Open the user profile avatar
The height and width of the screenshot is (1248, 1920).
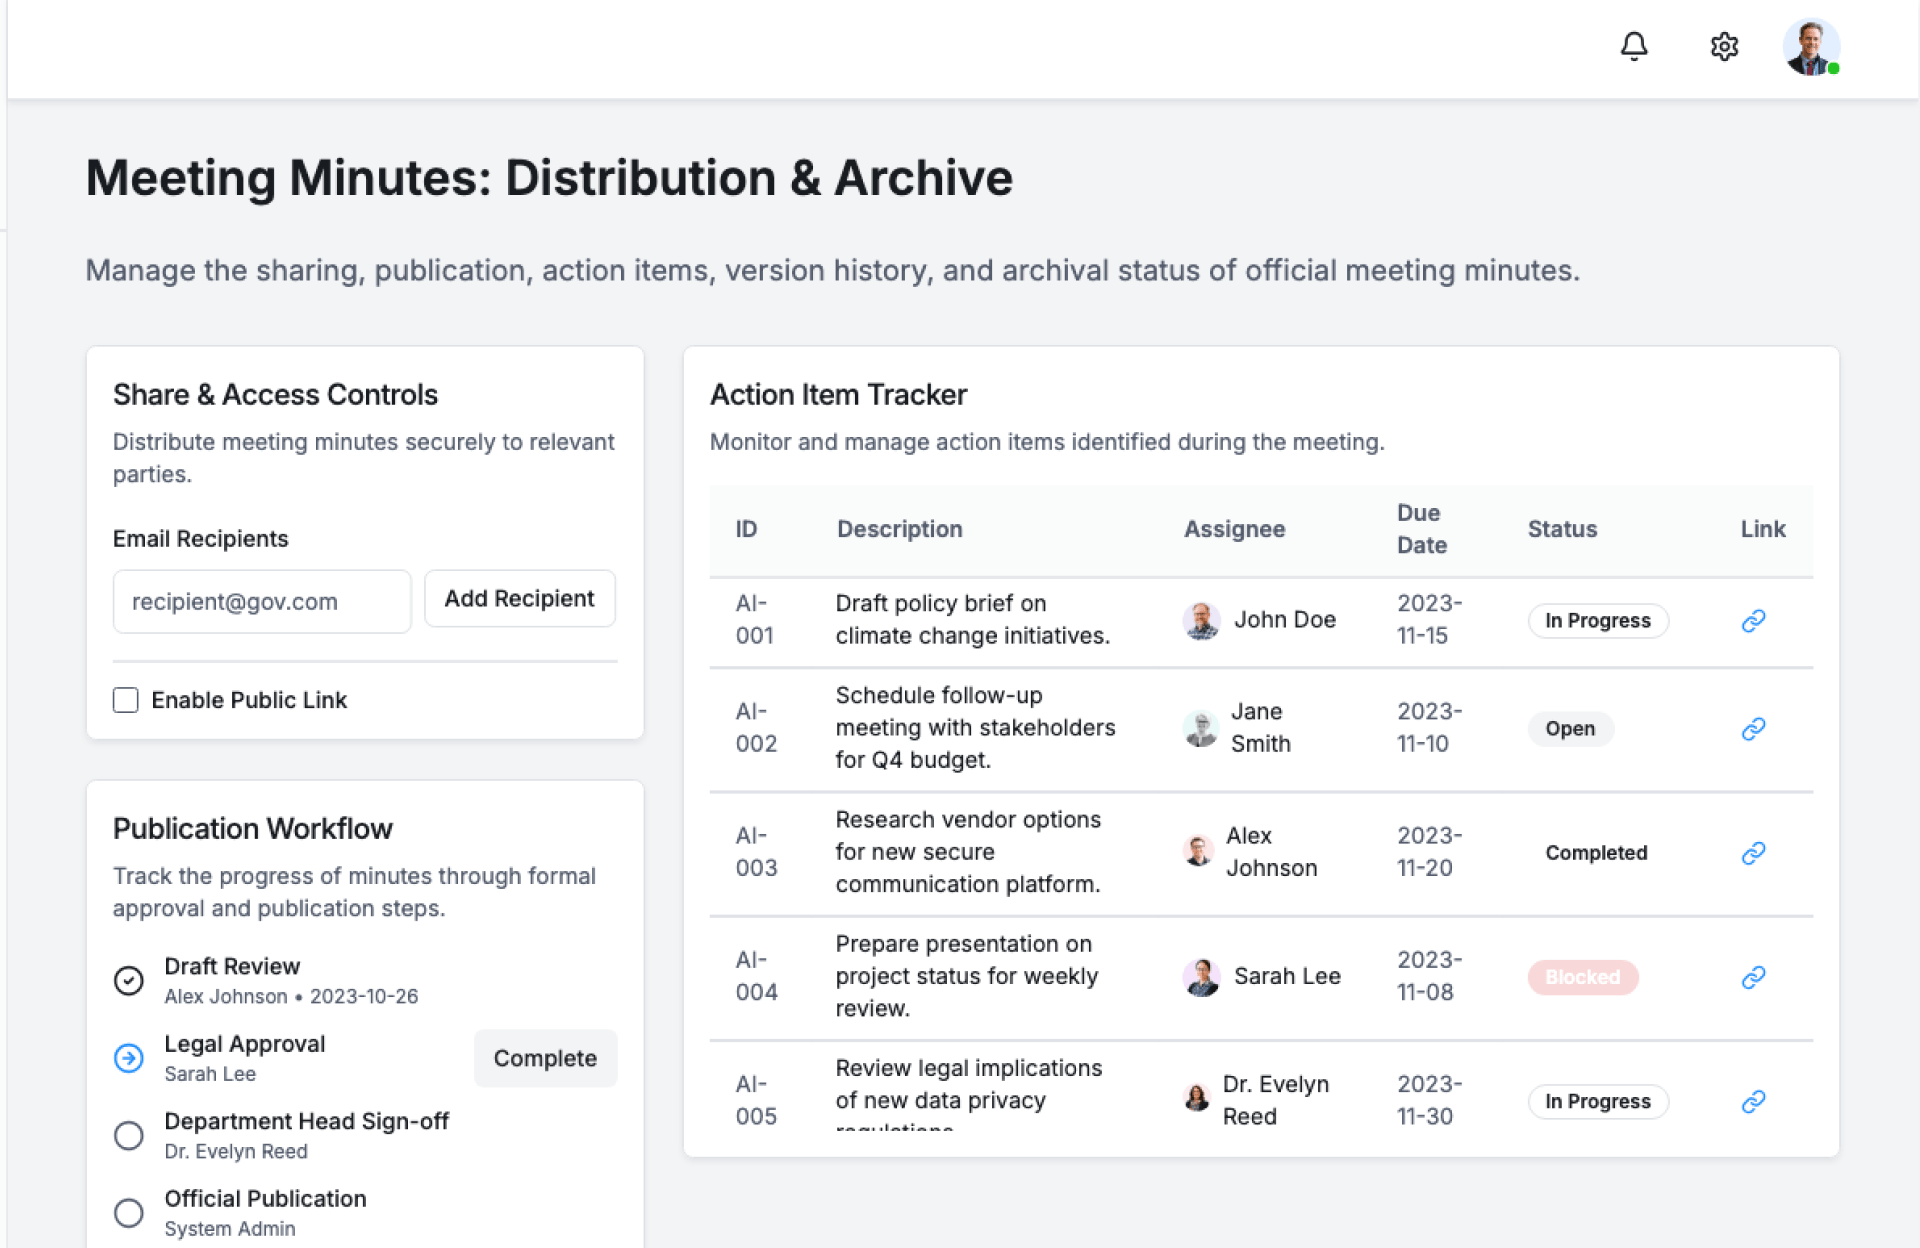pyautogui.click(x=1810, y=46)
